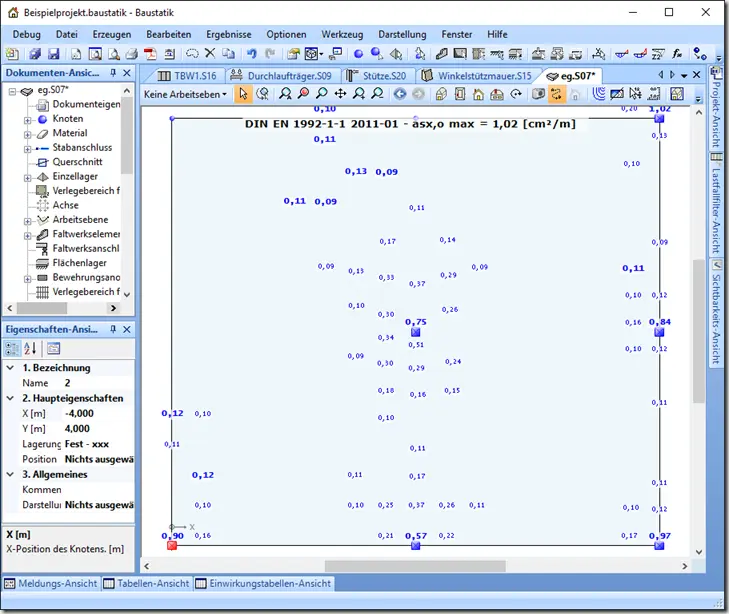Select the Querschnitt tree item
Viewport: 729px width, 614px height.
(77, 162)
